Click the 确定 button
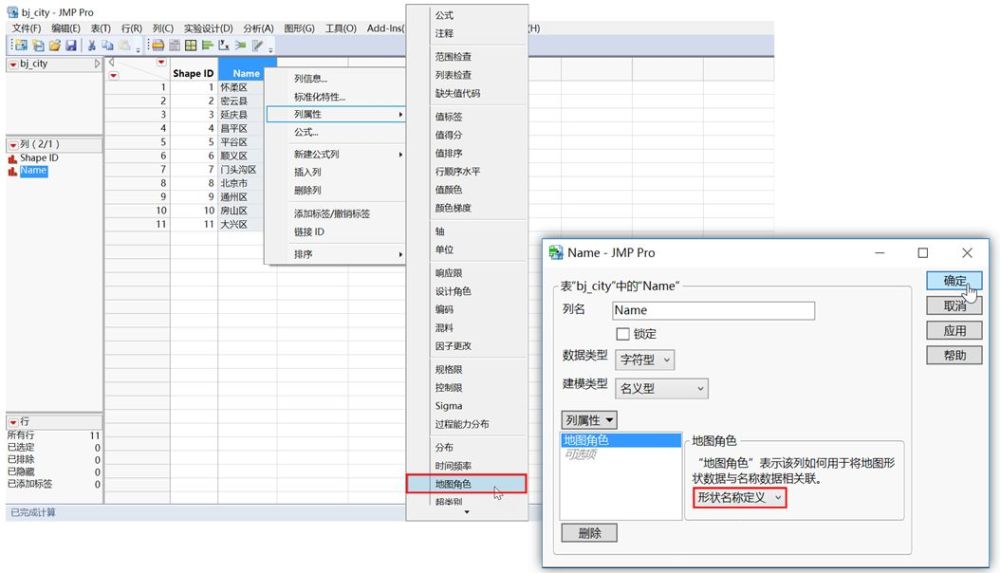Screen dimensions: 1000x573 (x=954, y=281)
